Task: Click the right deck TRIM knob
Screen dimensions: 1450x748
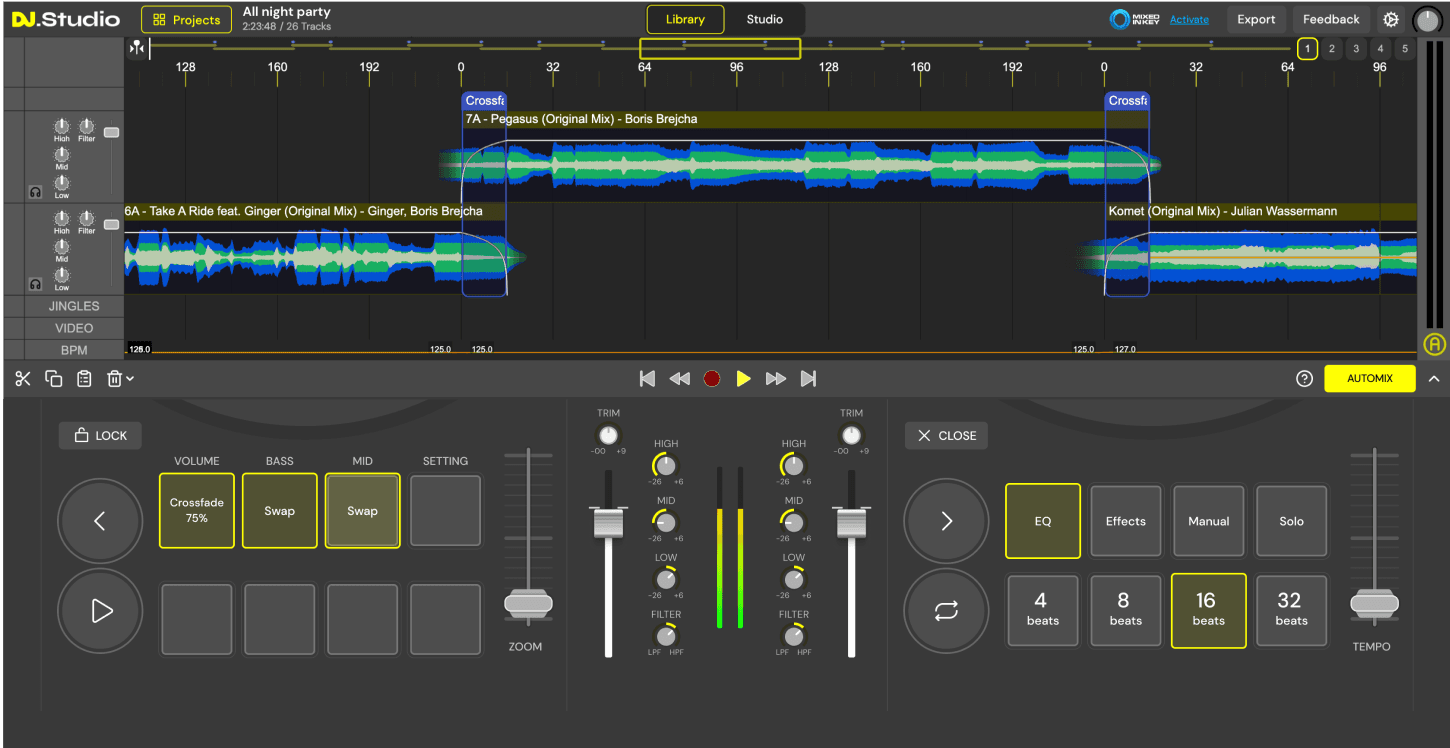Action: (851, 435)
